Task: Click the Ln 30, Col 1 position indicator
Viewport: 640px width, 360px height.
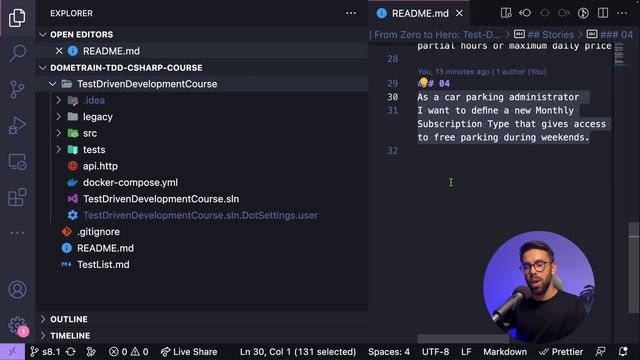Action: pos(298,352)
